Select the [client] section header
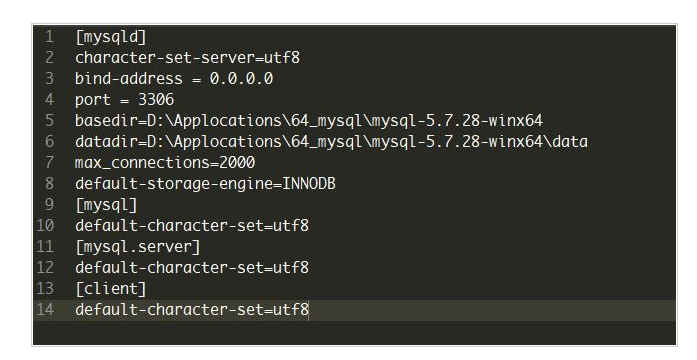Image resolution: width=697 pixels, height=360 pixels. [110, 289]
